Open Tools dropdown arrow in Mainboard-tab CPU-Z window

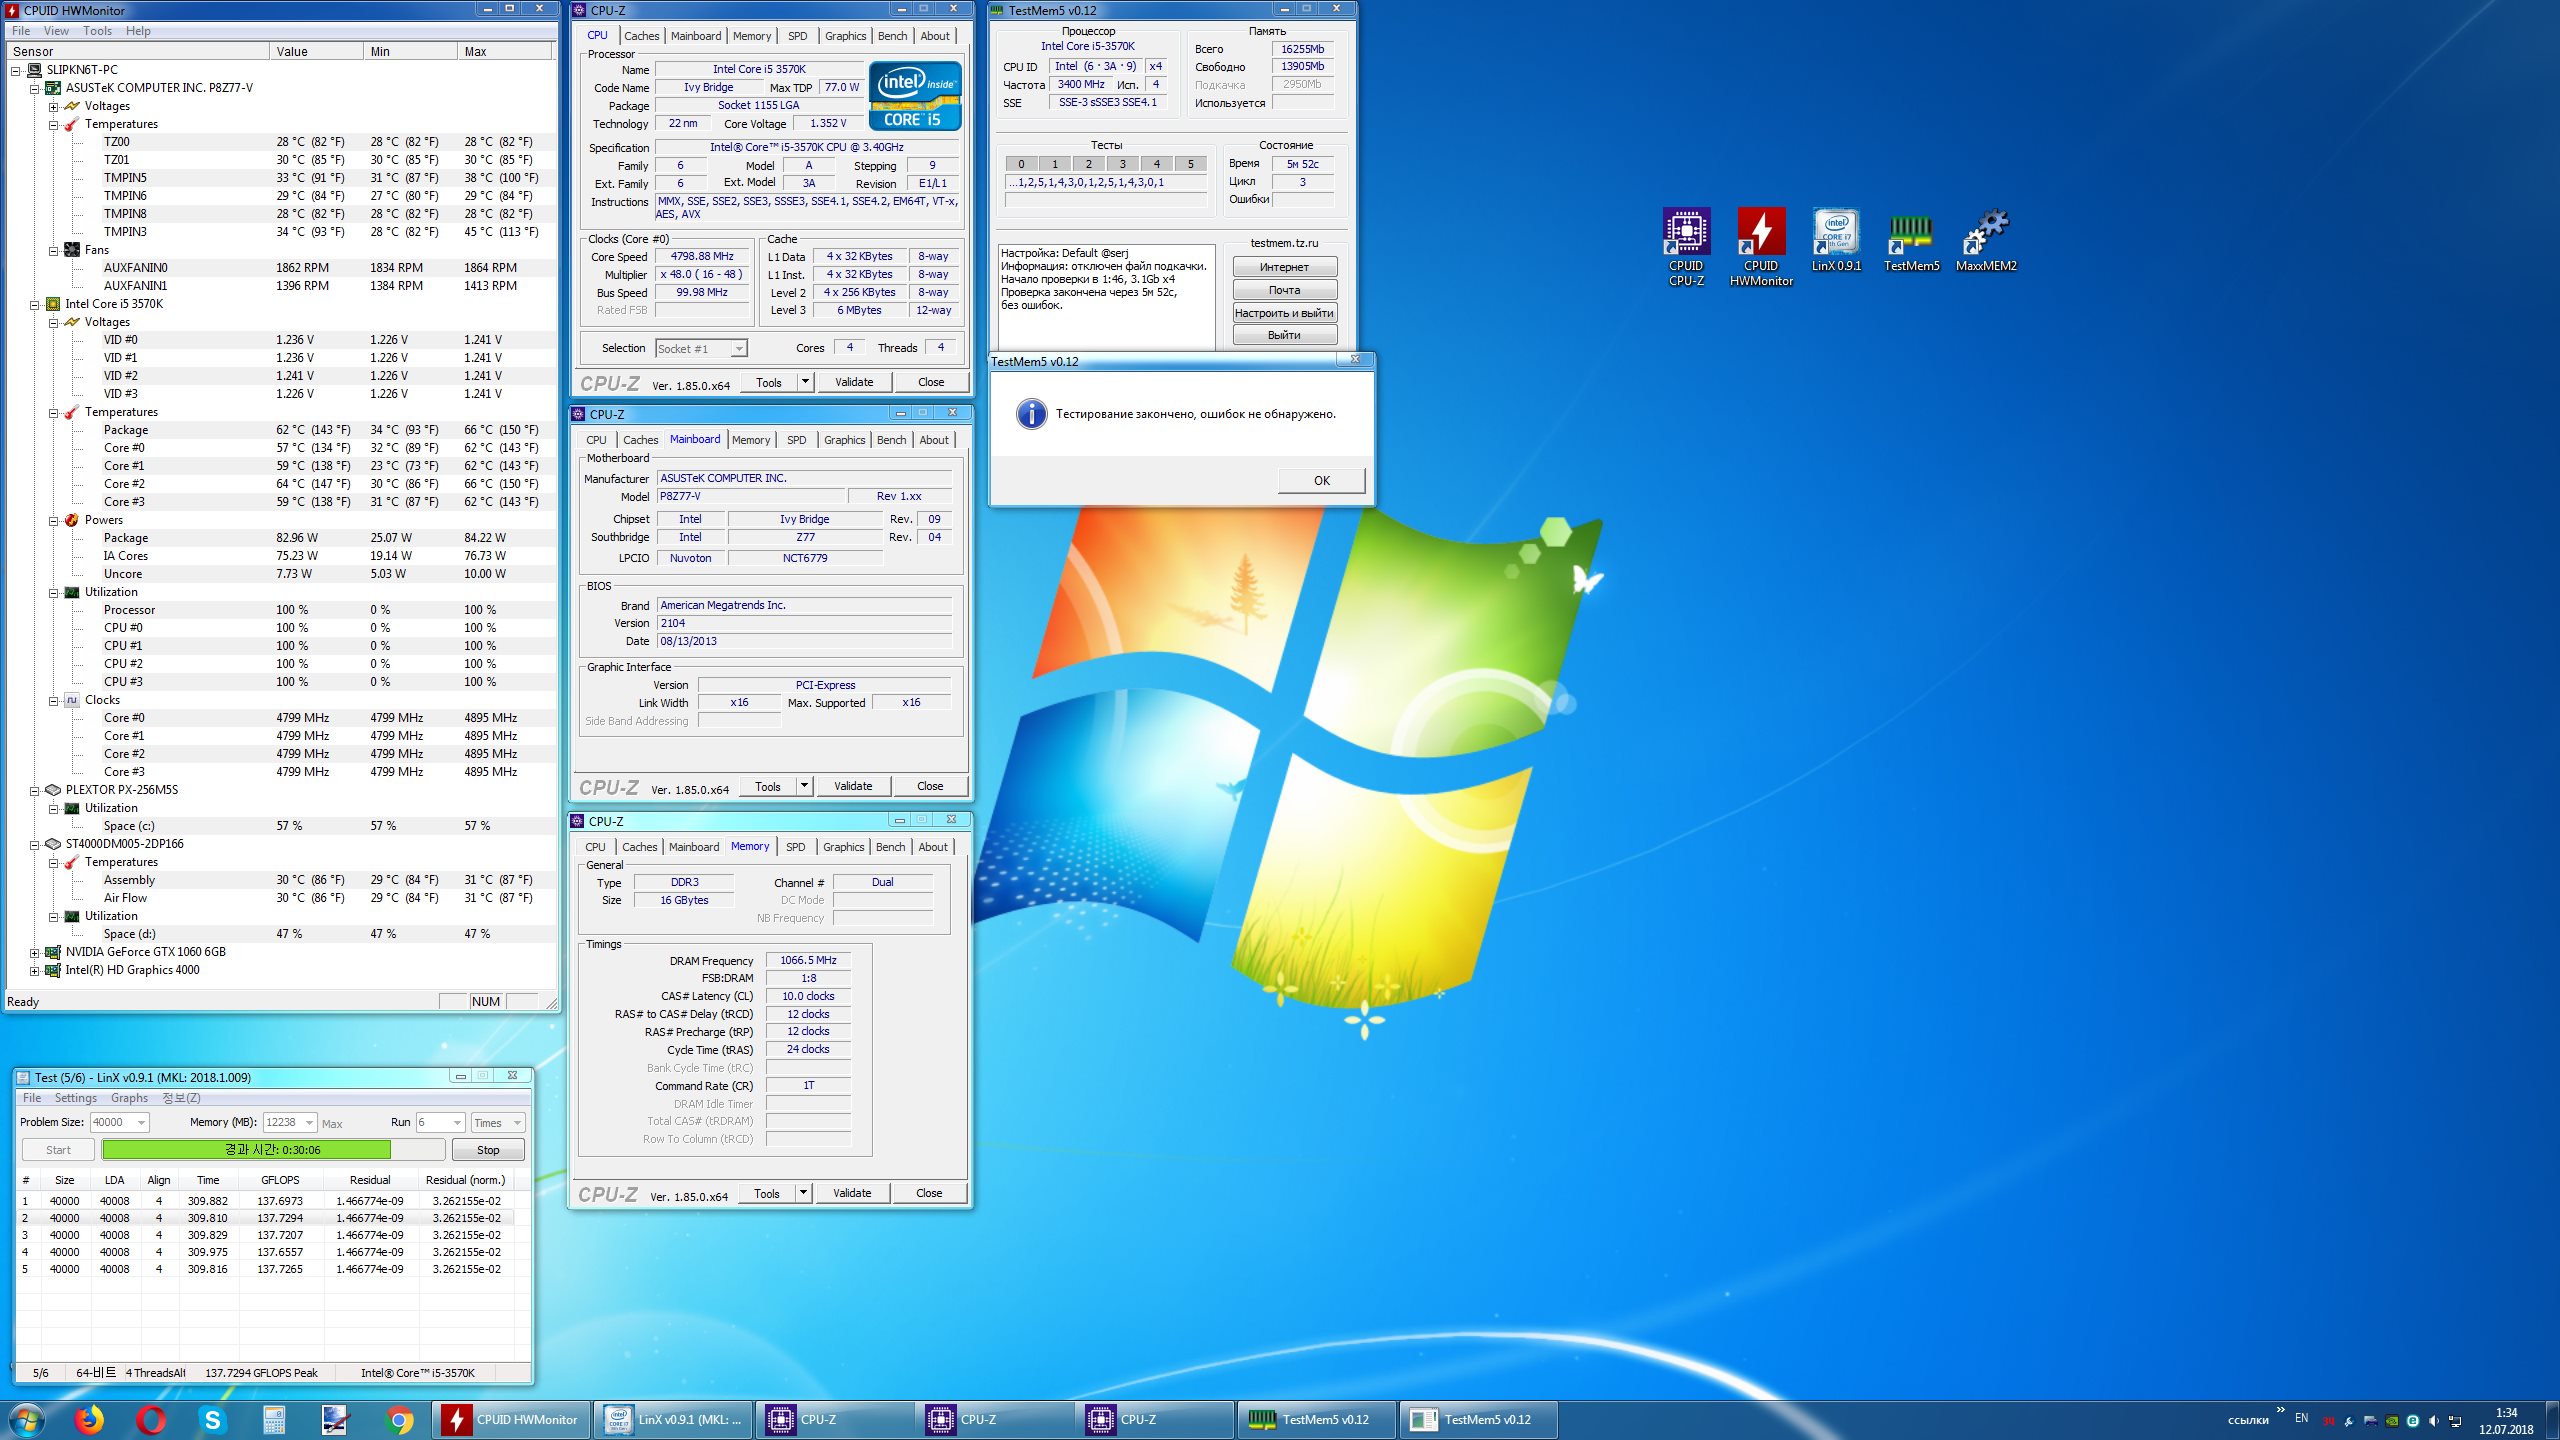coord(803,786)
